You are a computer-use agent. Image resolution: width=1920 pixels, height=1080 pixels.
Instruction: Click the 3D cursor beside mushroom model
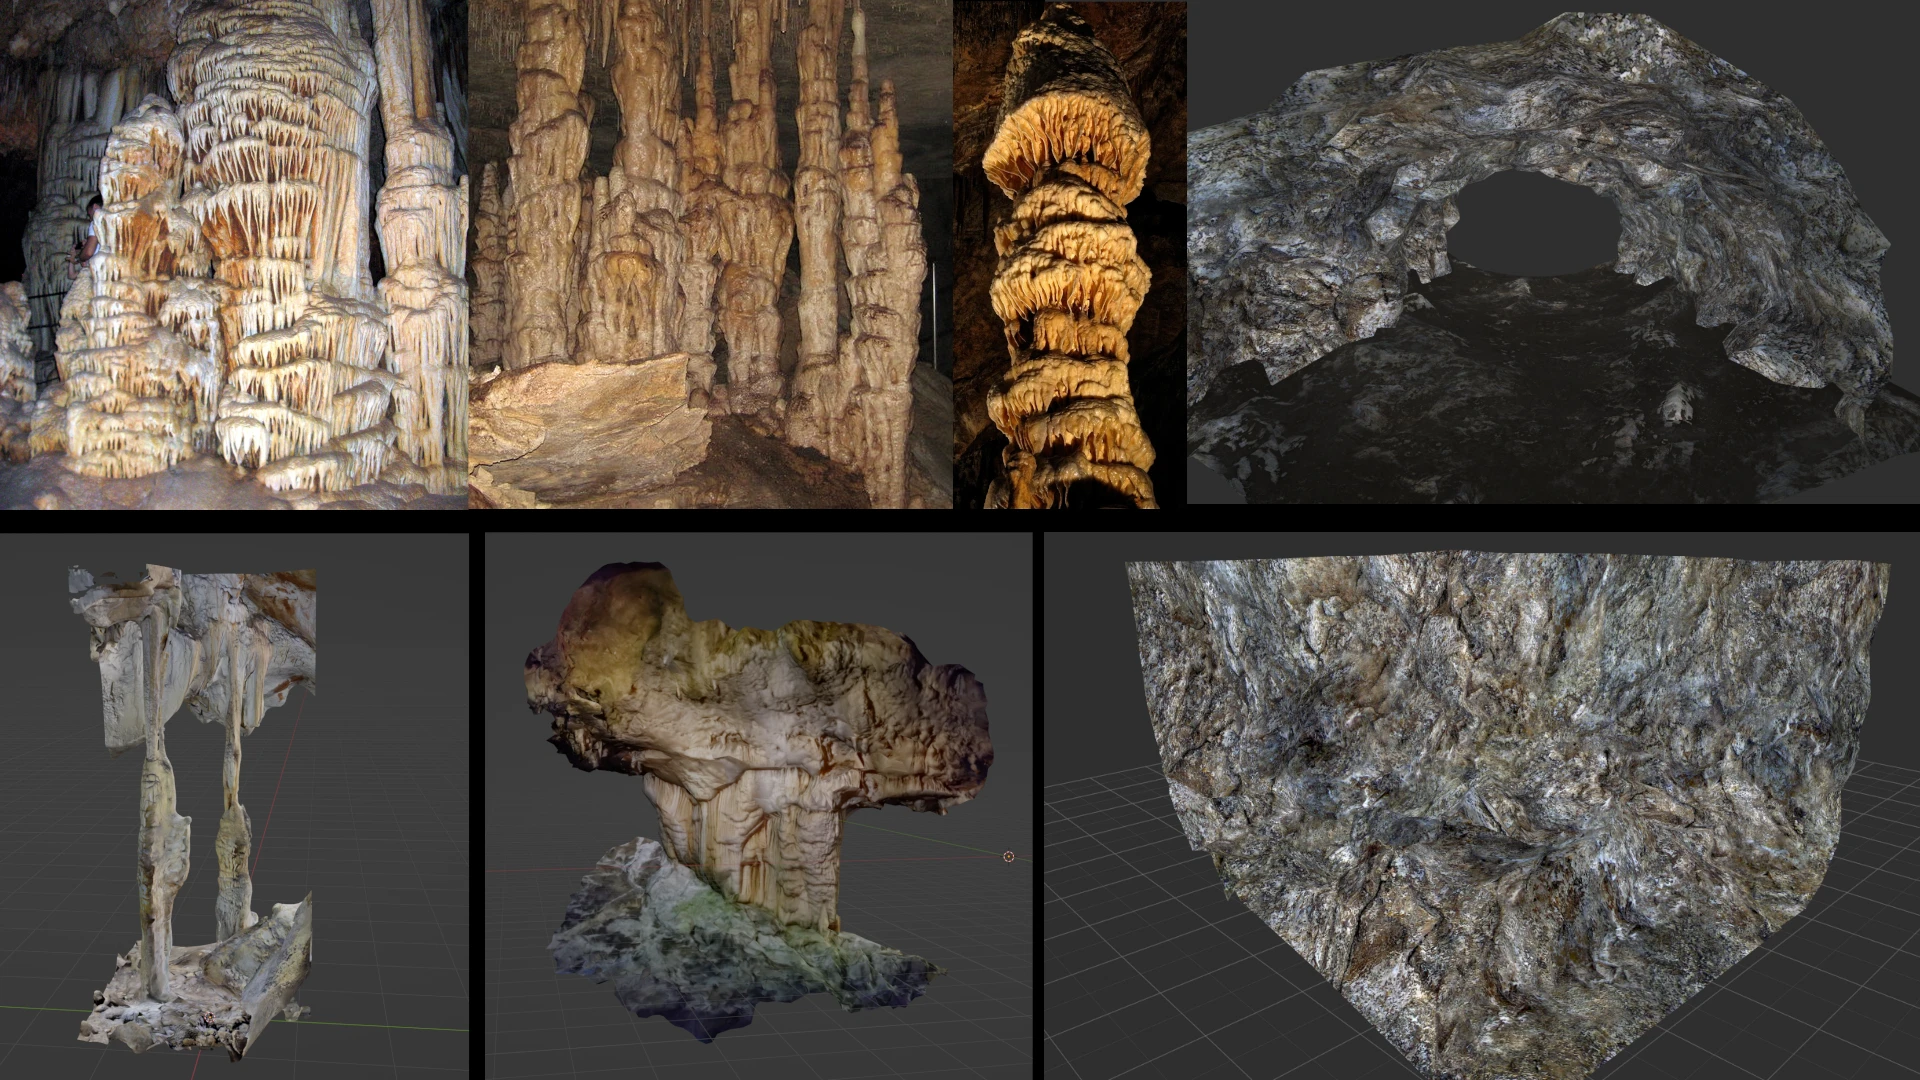[1008, 856]
